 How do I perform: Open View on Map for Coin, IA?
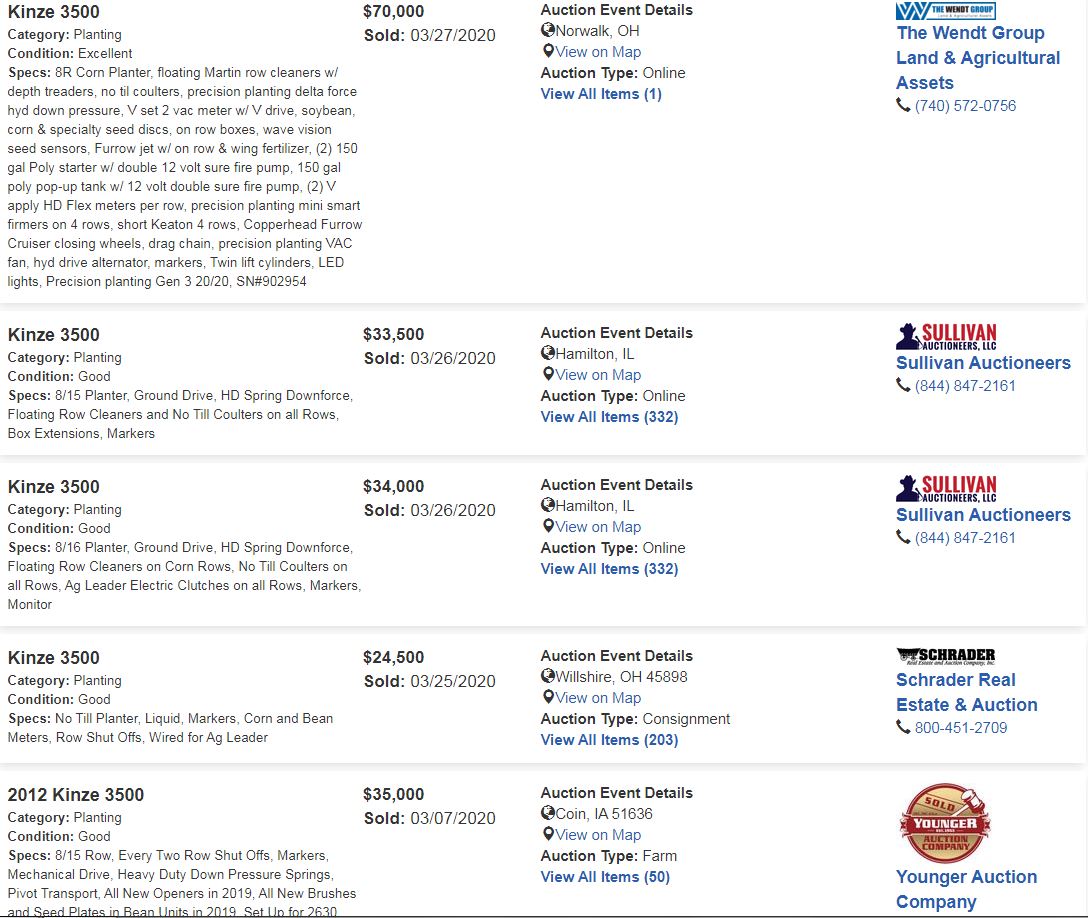point(598,834)
